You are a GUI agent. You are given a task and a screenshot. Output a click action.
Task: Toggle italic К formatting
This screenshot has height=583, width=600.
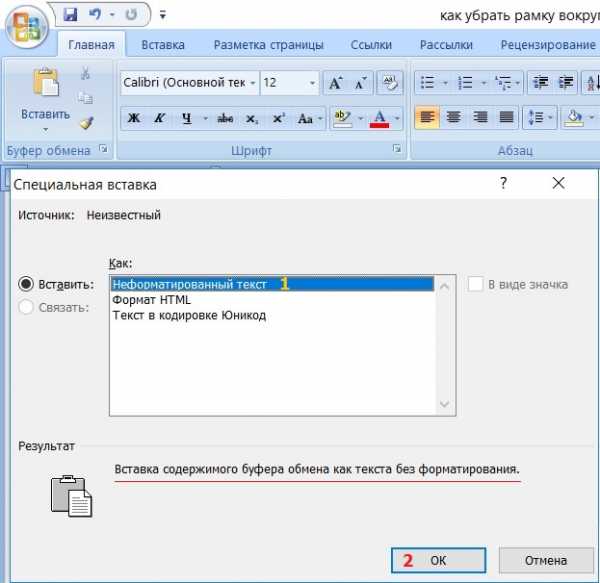point(159,118)
